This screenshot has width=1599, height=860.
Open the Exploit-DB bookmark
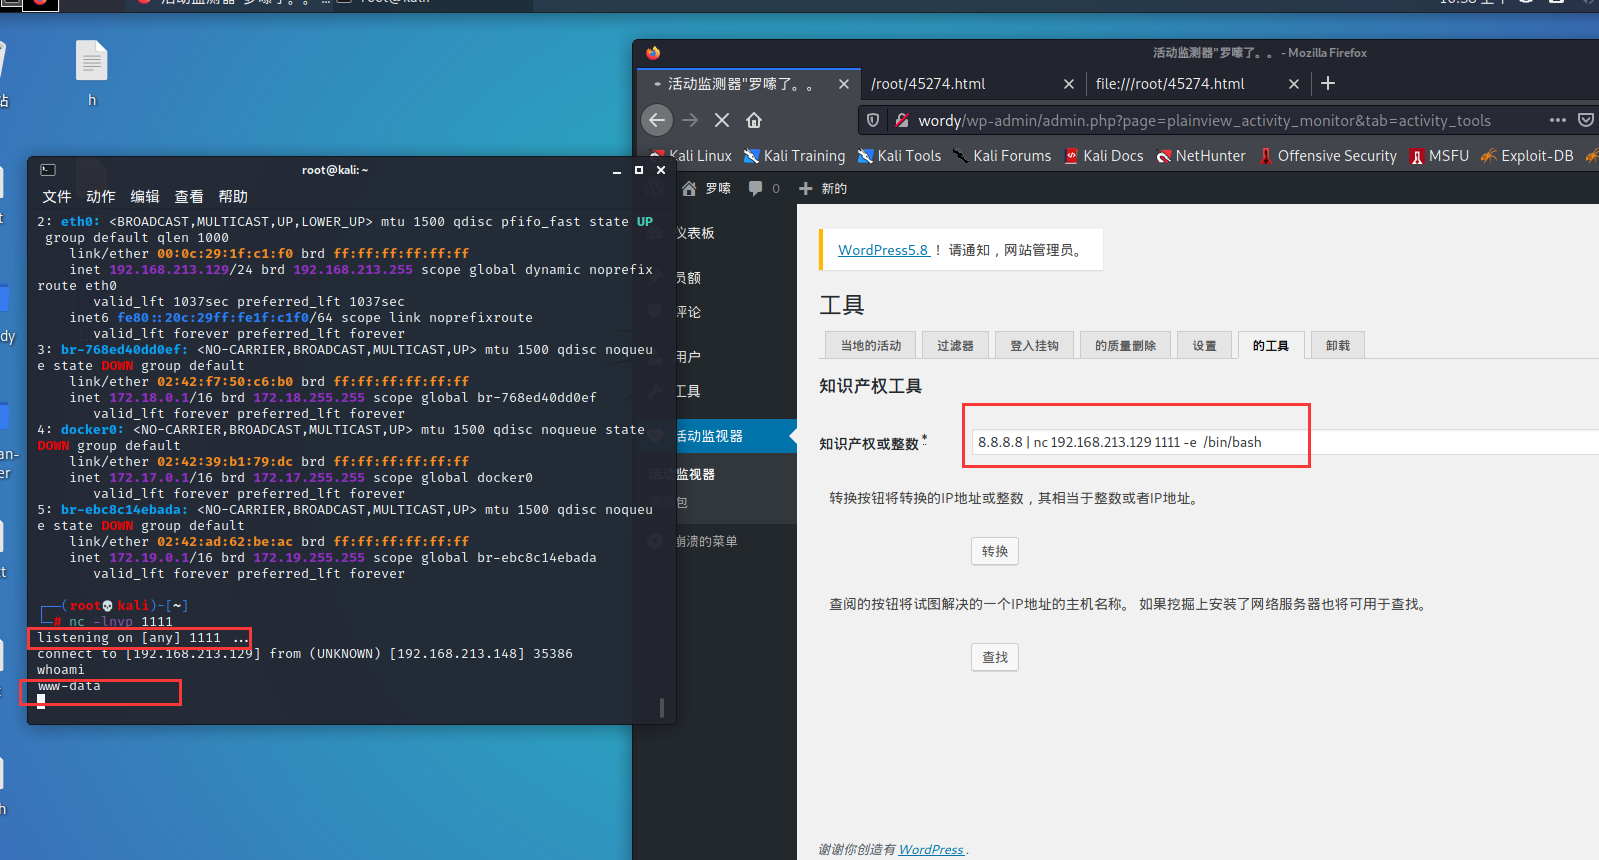pyautogui.click(x=1527, y=156)
